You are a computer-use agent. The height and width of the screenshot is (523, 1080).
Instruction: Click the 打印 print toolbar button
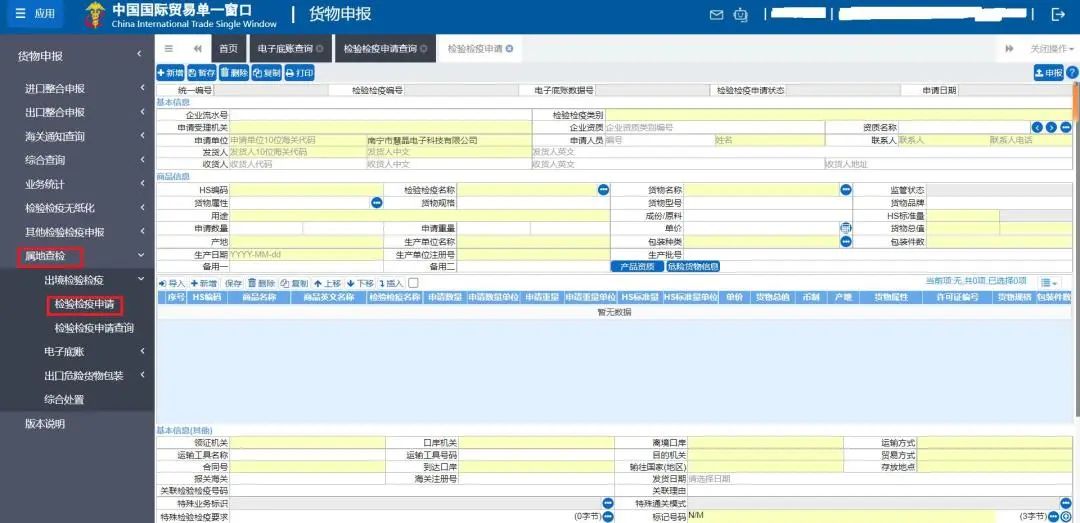coord(300,73)
